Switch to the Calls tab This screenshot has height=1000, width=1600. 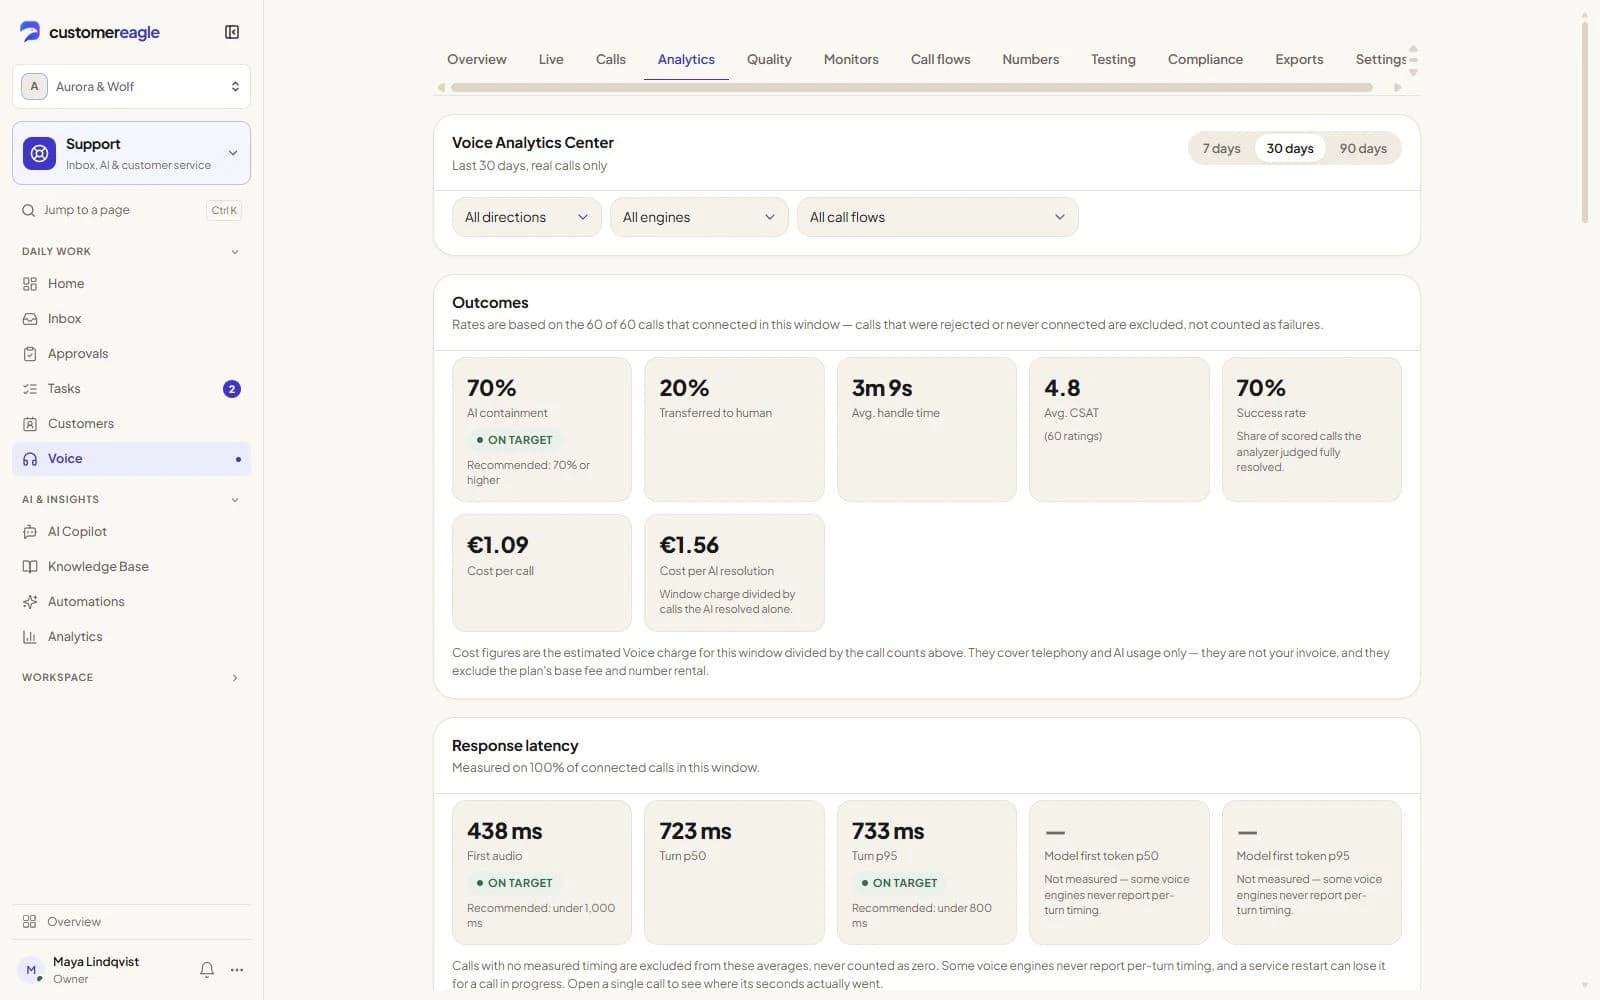pyautogui.click(x=611, y=60)
